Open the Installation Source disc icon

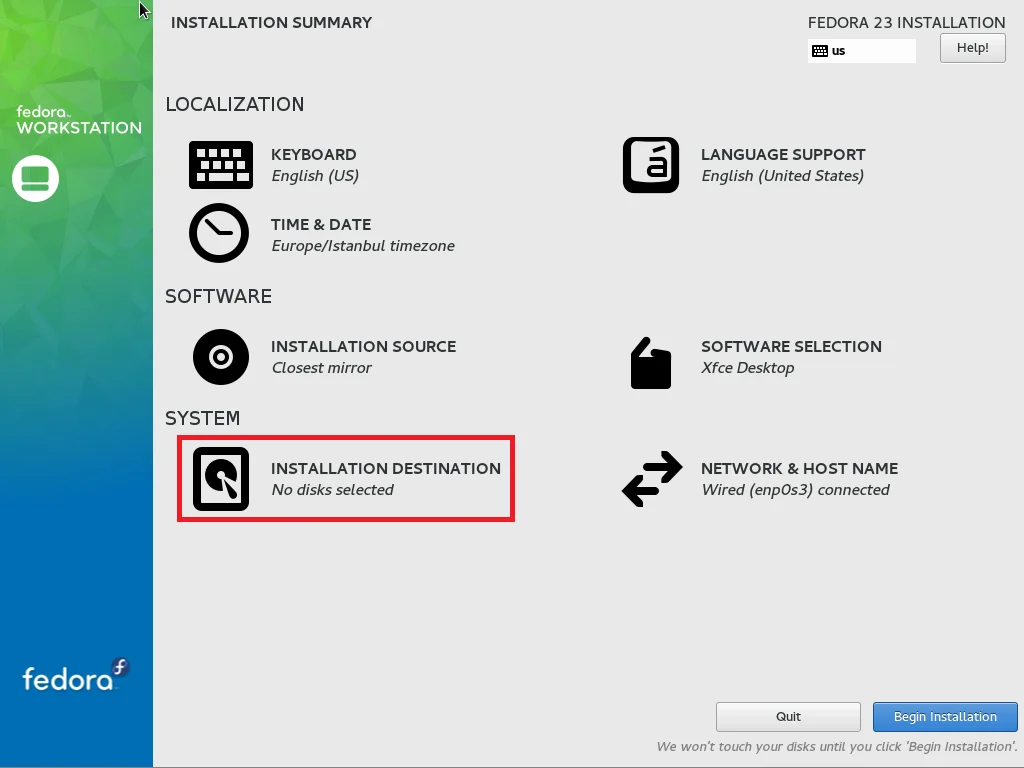pyautogui.click(x=221, y=357)
